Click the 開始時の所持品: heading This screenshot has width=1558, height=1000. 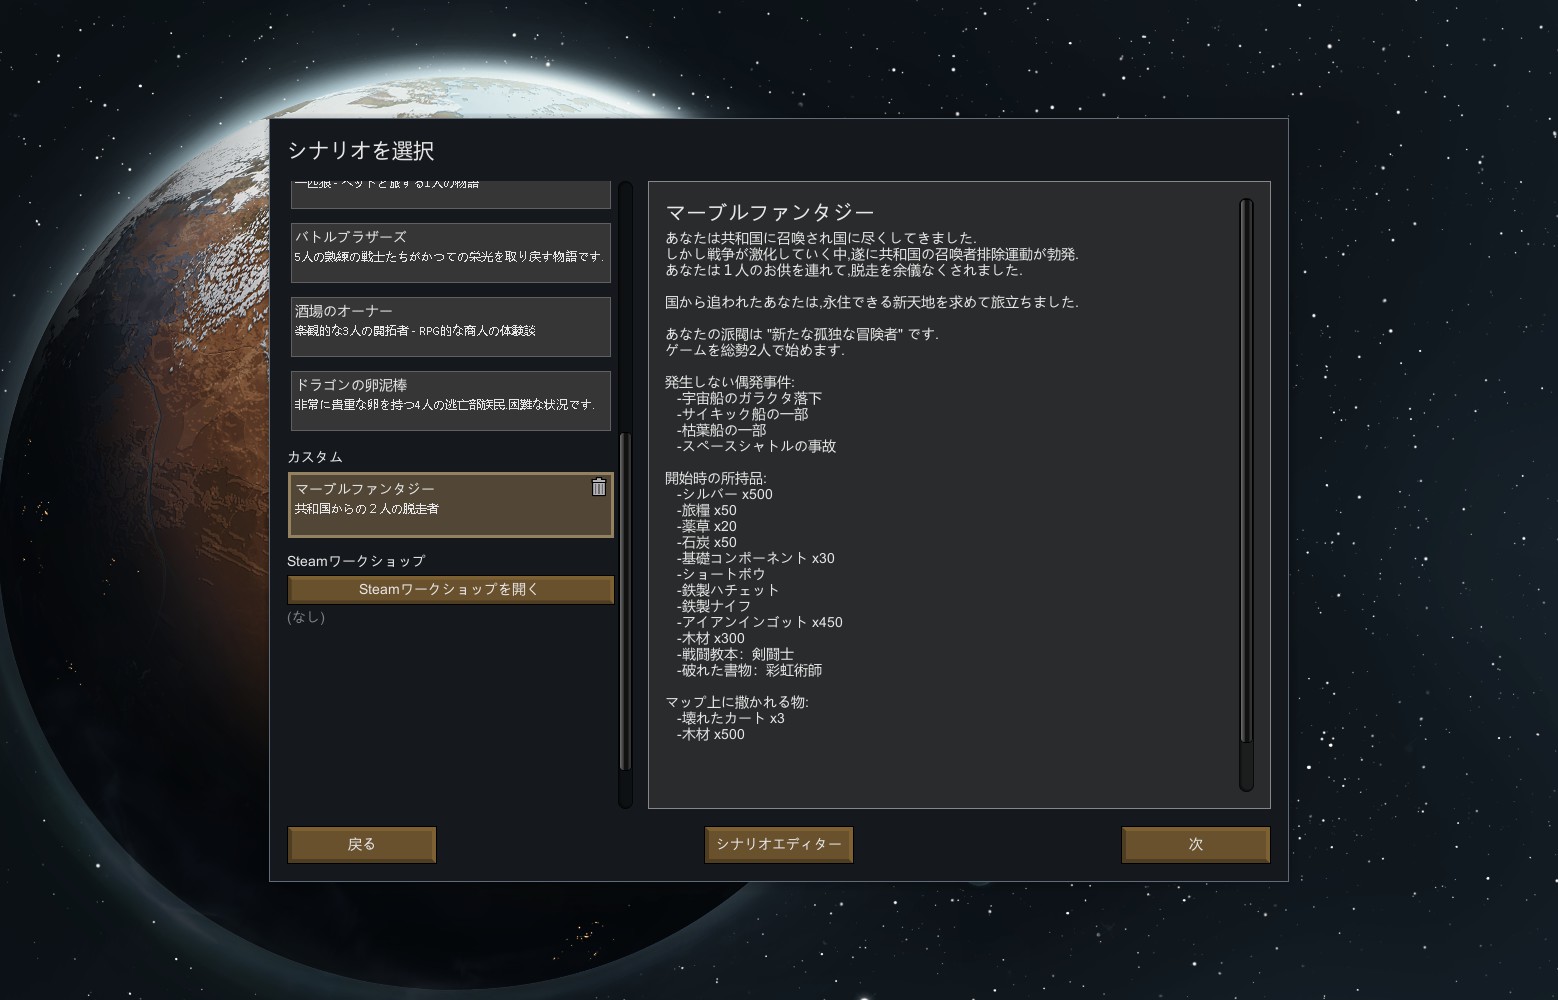716,478
